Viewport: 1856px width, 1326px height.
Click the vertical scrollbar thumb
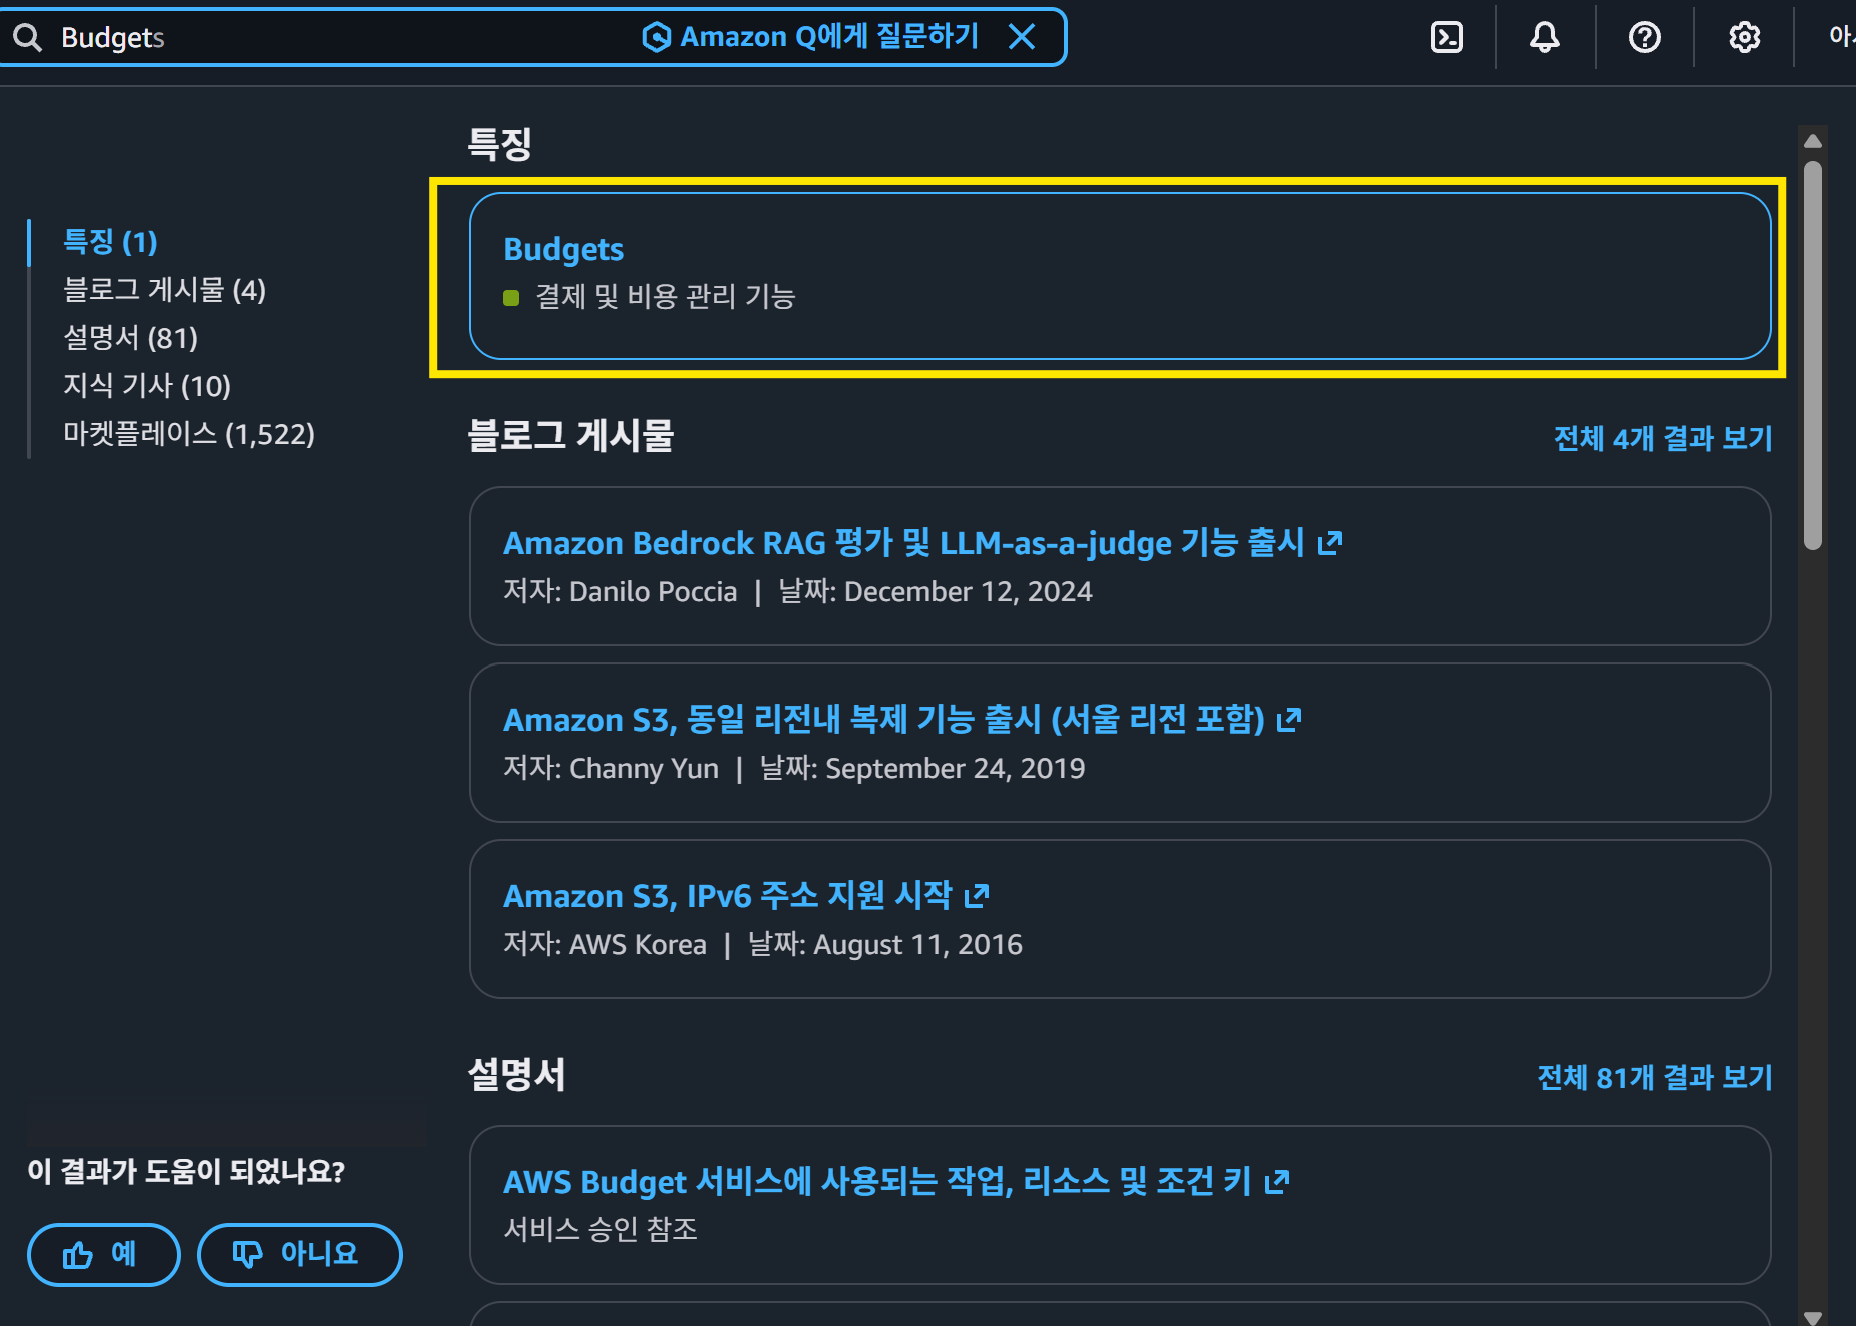pyautogui.click(x=1813, y=355)
